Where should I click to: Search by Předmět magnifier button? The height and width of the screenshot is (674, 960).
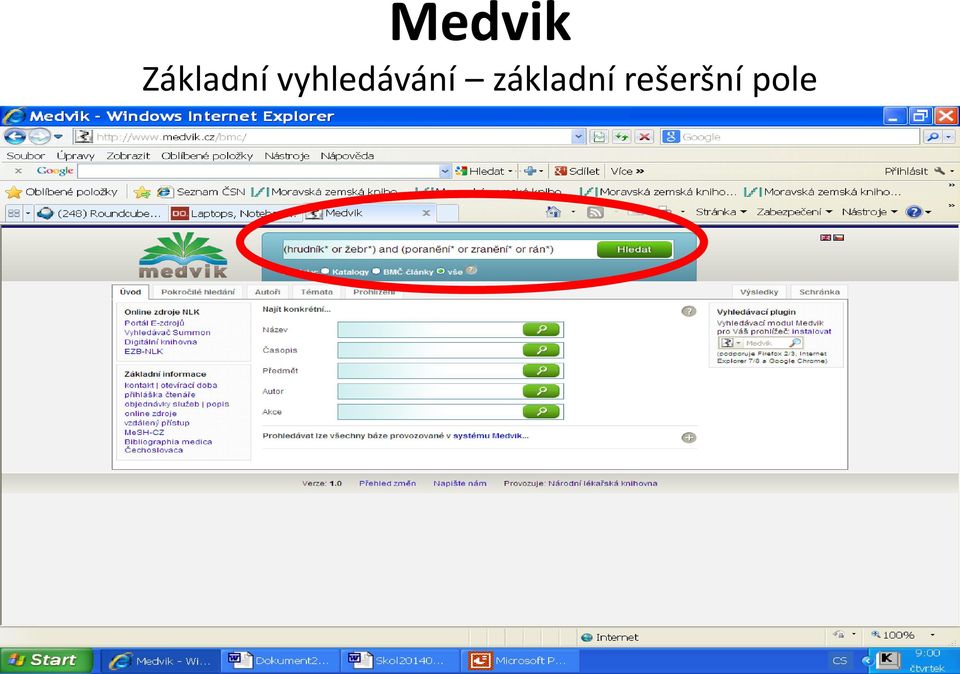point(541,371)
